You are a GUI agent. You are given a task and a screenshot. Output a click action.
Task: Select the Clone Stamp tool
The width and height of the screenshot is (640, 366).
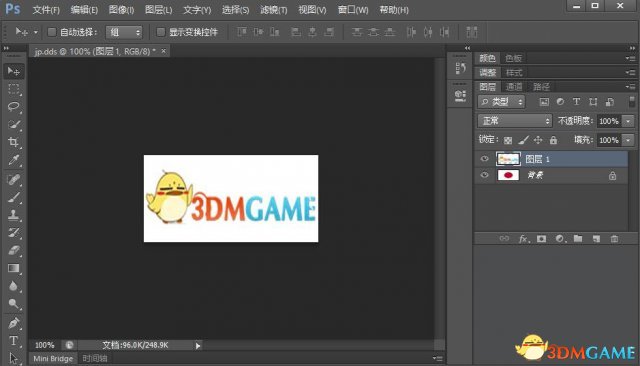click(x=14, y=215)
